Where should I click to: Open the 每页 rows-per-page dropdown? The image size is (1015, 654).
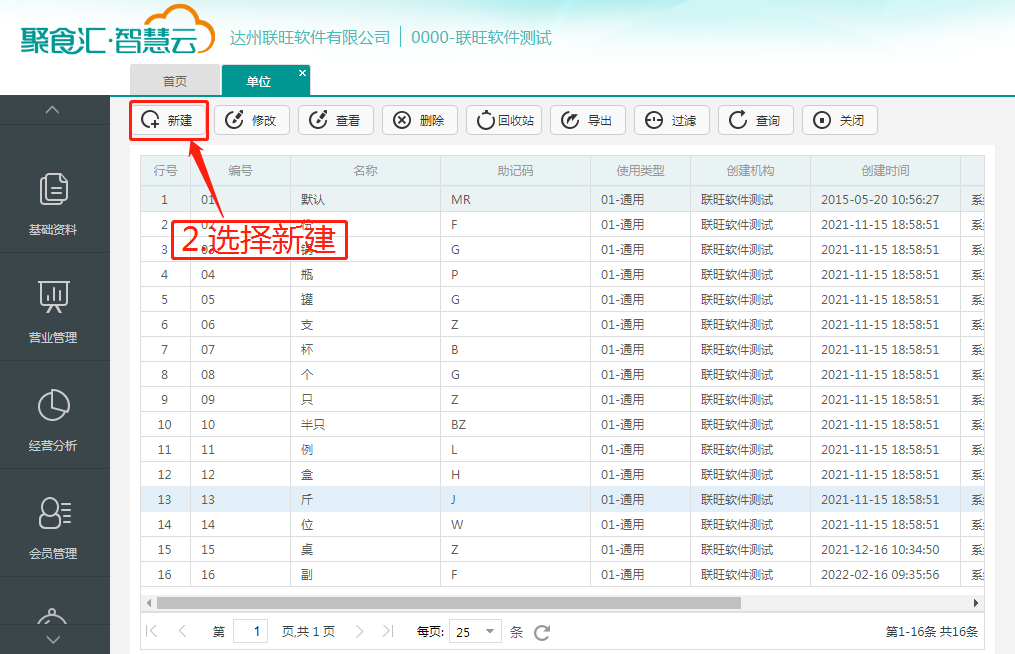tap(476, 631)
